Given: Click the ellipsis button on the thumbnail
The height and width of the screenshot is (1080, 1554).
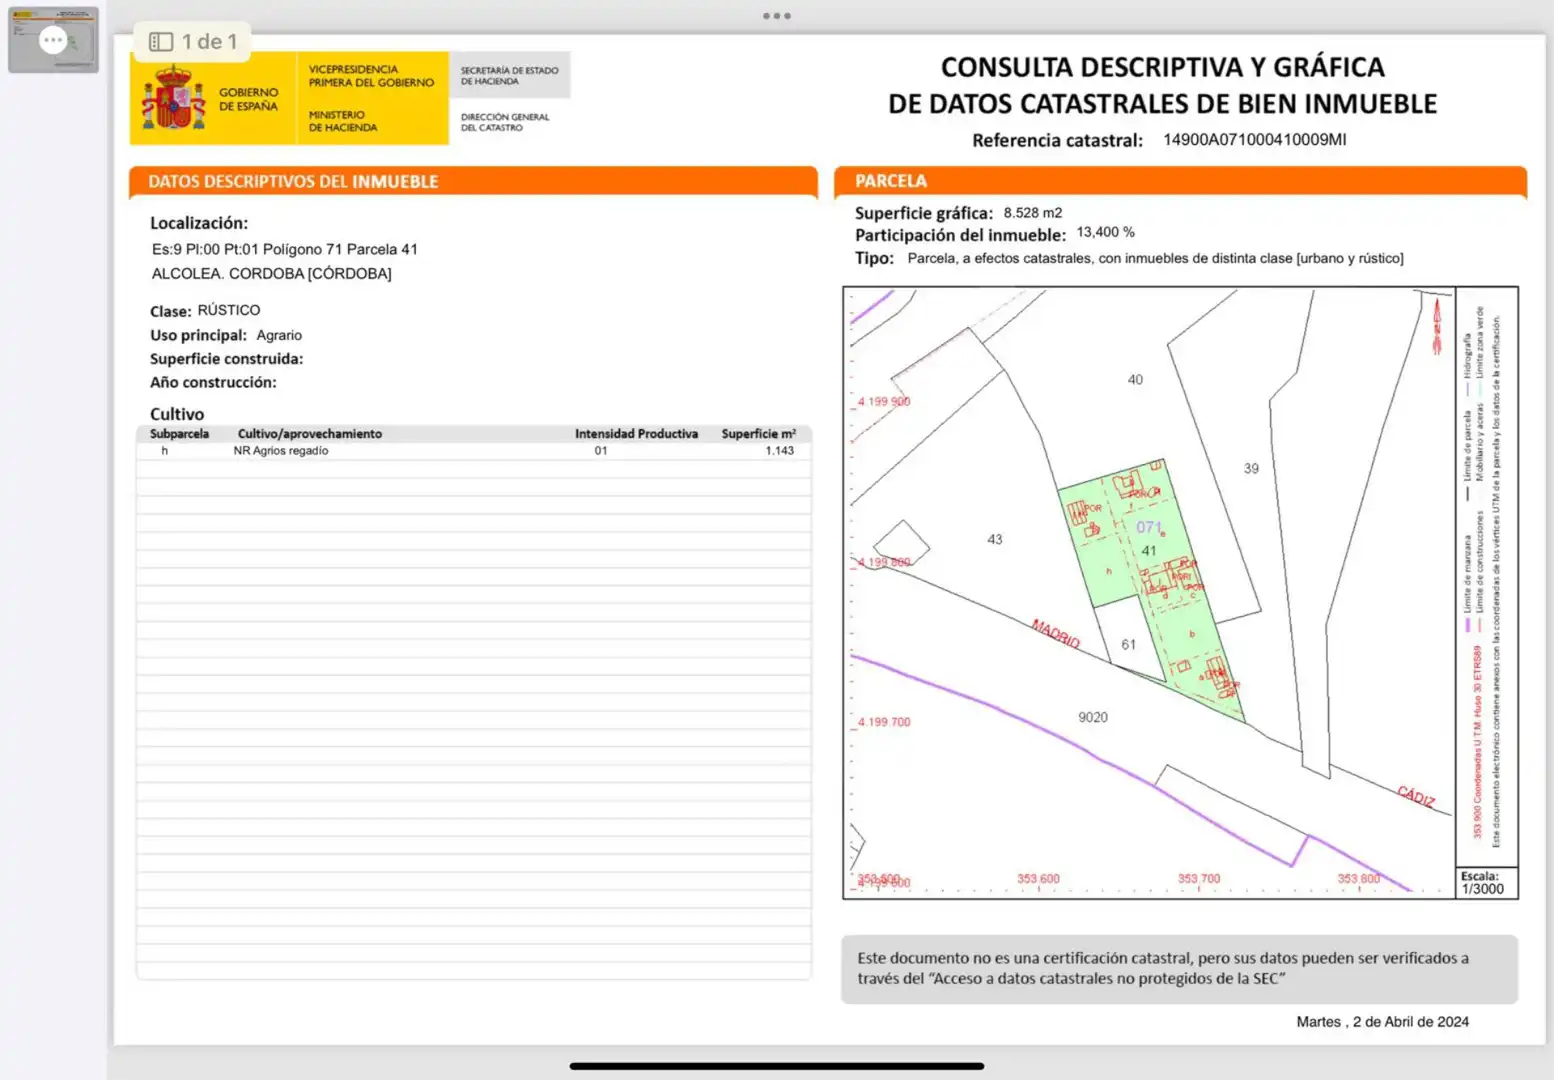Looking at the screenshot, I should (x=53, y=40).
